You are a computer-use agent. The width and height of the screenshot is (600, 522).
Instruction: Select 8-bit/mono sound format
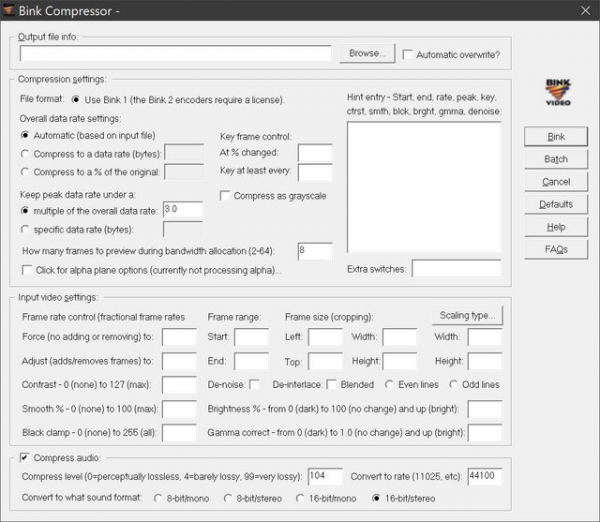(x=158, y=498)
